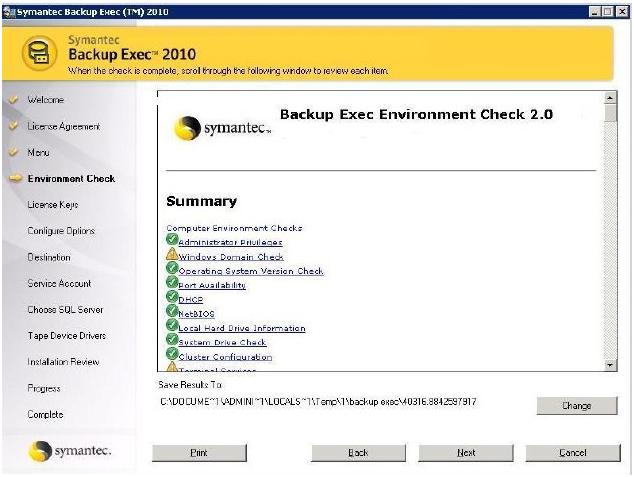
Task: Click the green check beside Port Availability
Action: (x=172, y=282)
